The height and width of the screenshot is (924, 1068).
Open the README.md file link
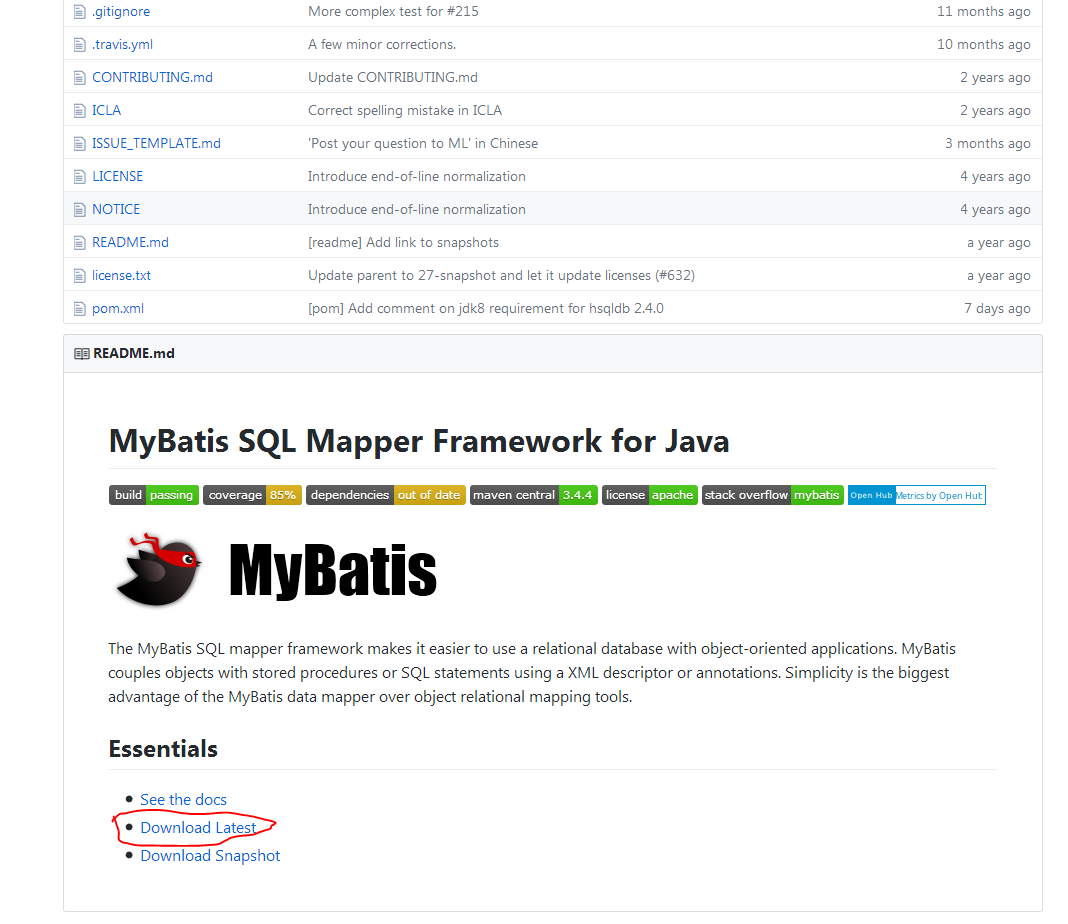131,242
